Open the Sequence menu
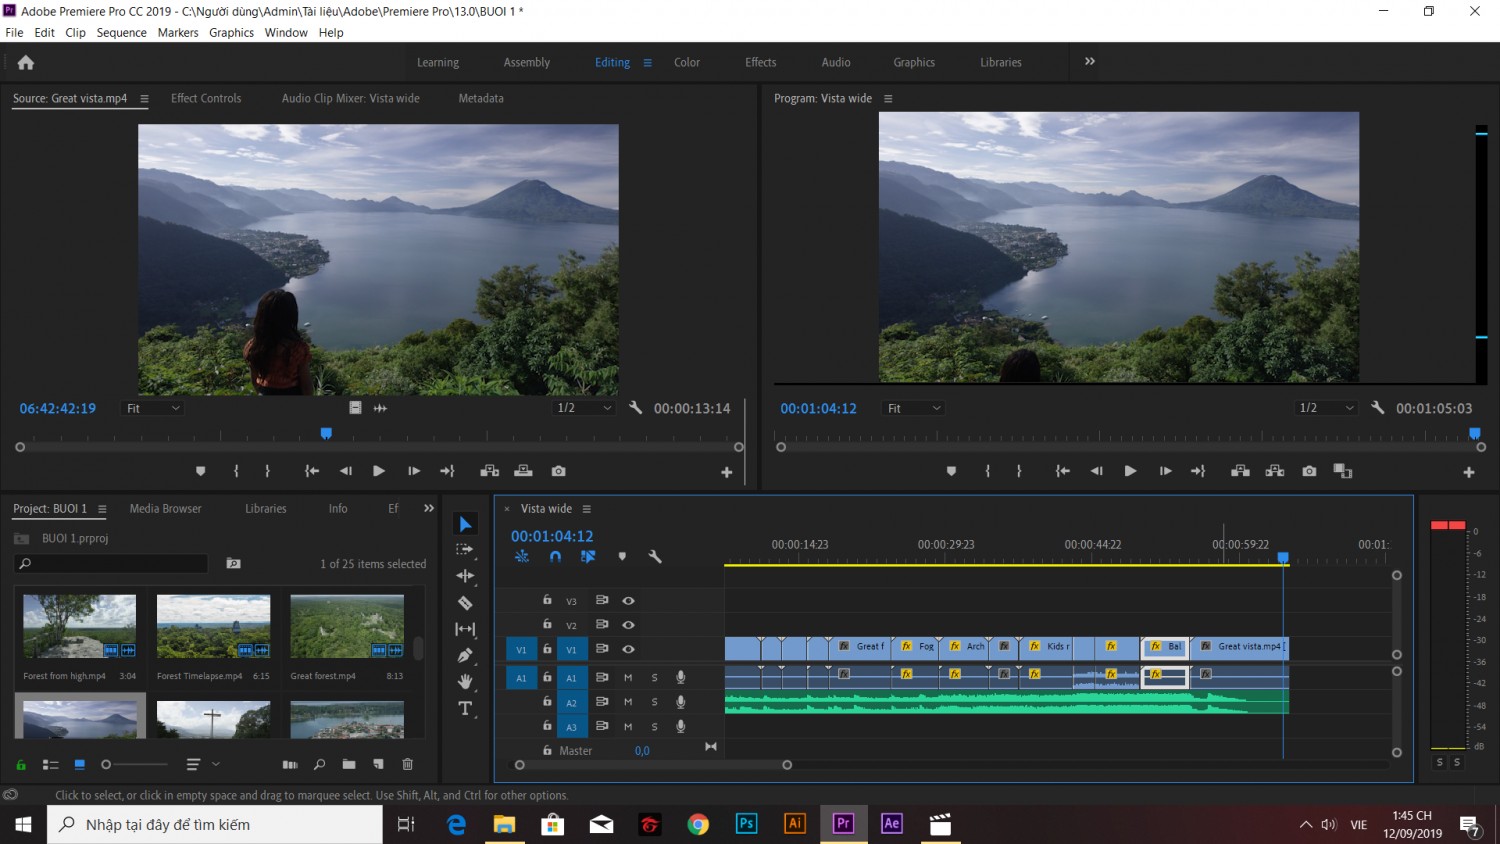Screen dimensions: 1500x844 (x=122, y=33)
